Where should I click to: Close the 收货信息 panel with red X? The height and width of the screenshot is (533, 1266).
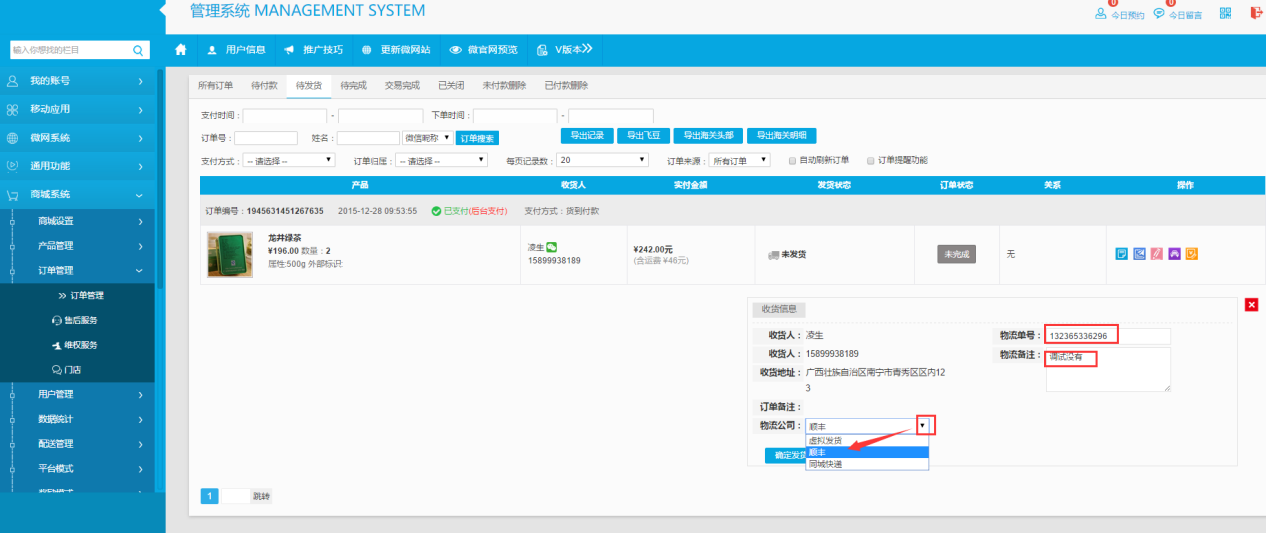[x=1251, y=305]
